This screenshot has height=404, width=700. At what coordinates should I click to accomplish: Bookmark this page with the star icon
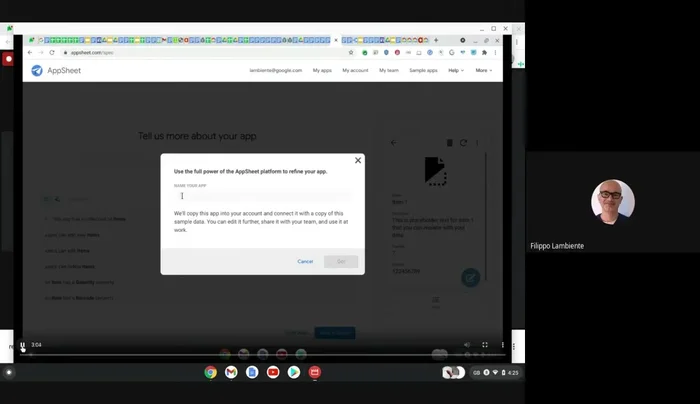tap(351, 53)
